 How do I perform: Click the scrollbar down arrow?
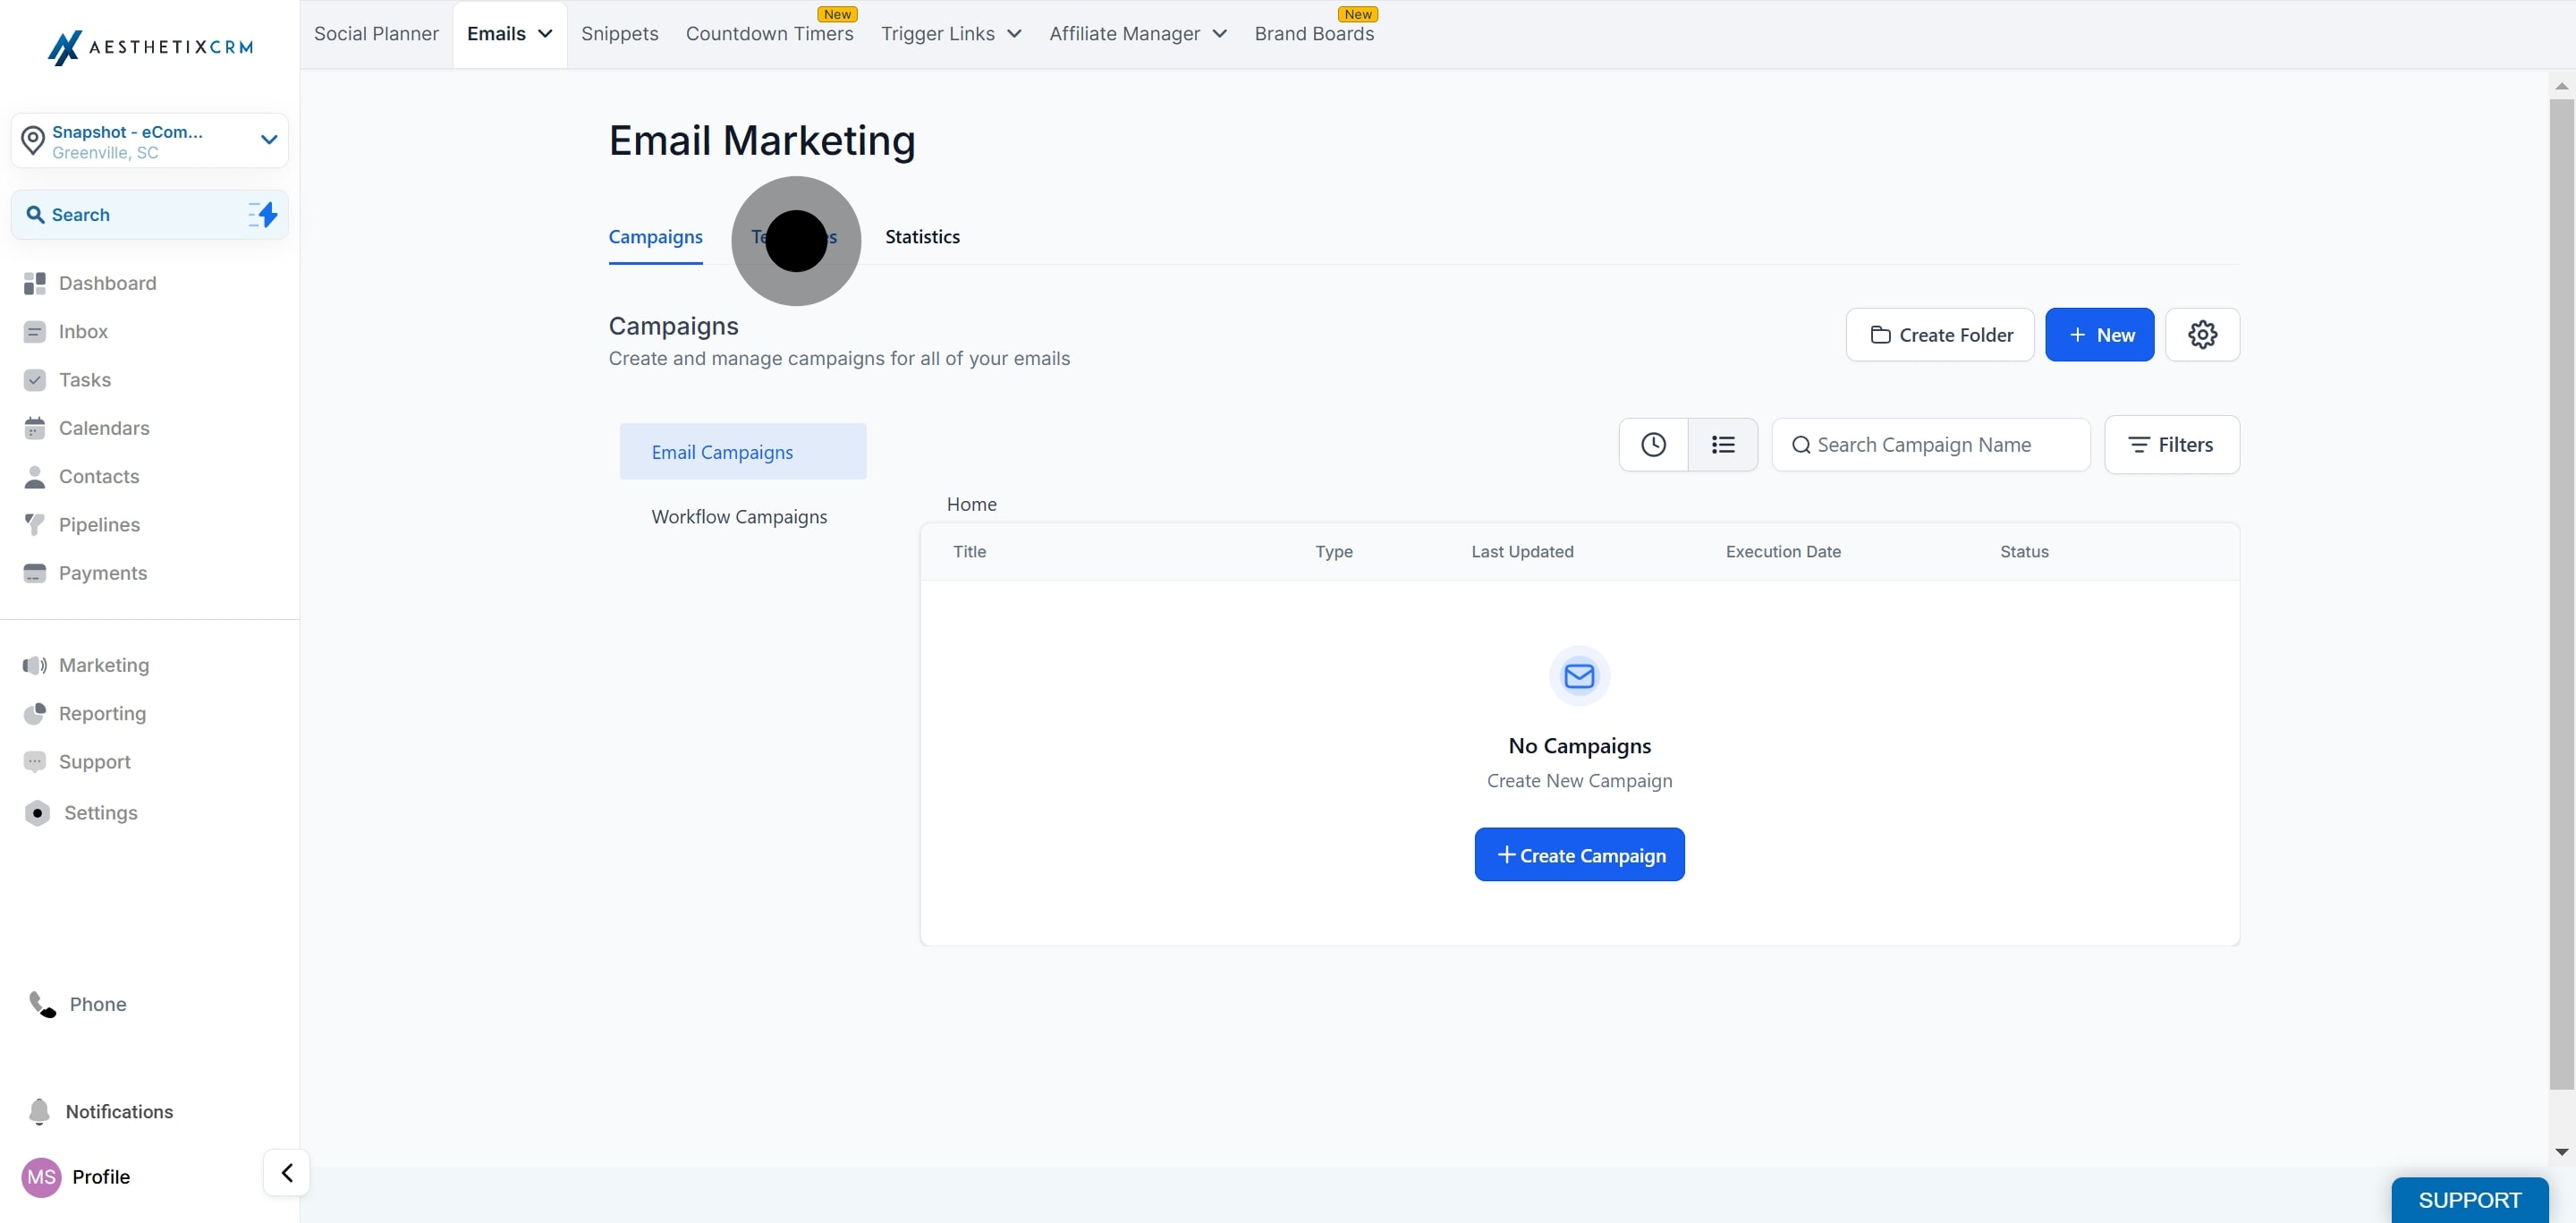tap(2561, 1153)
